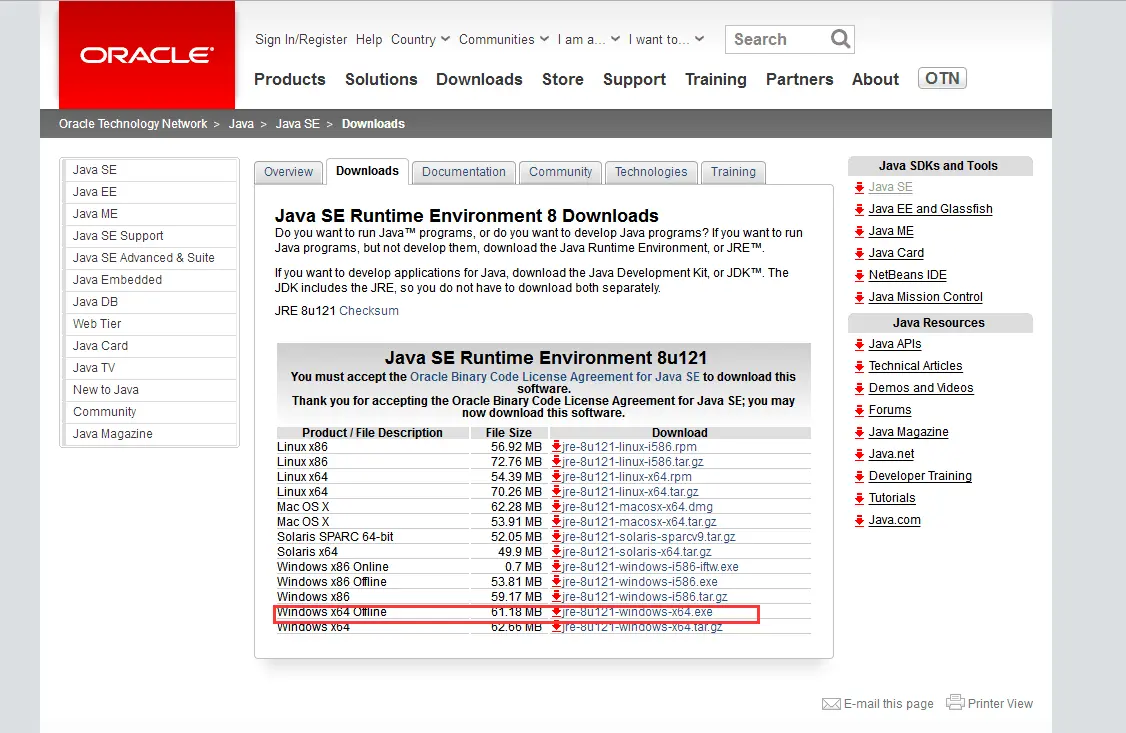1126x733 pixels.
Task: Click the red download arrow beside jre-8u121-linux-i586.rpm
Action: 556,447
